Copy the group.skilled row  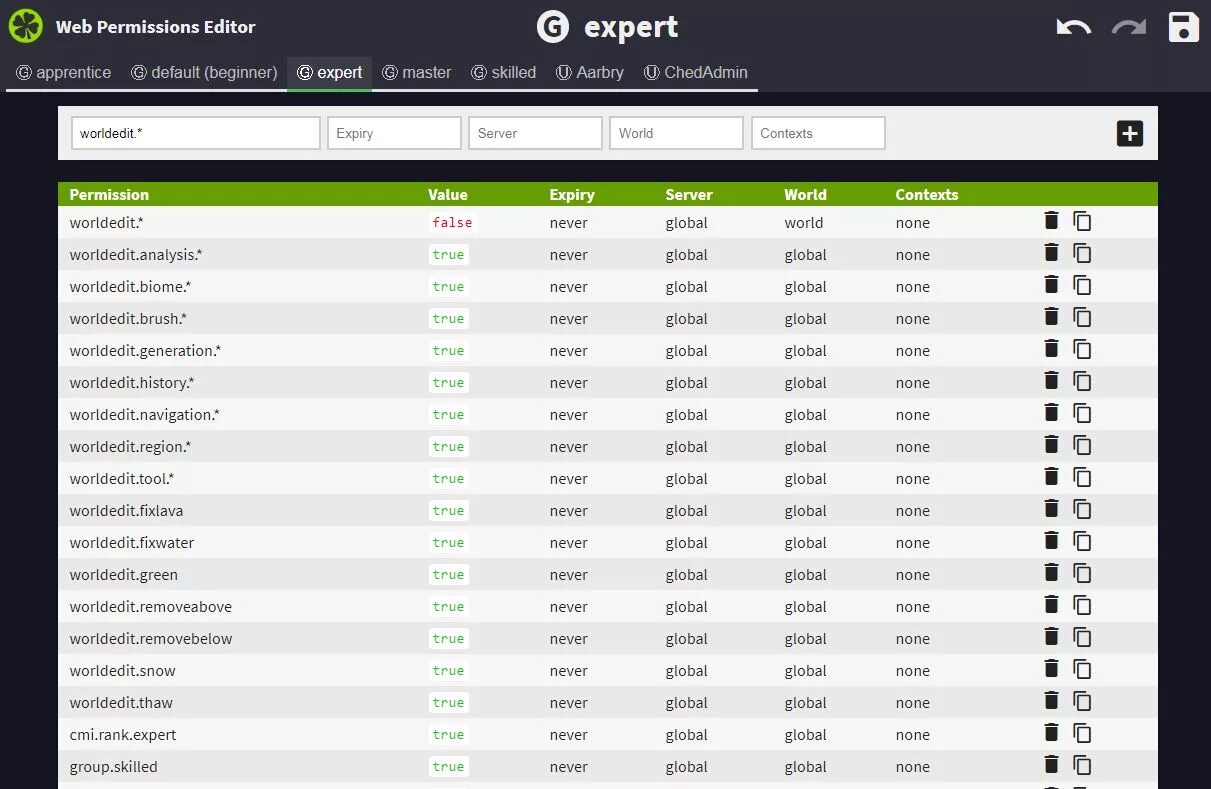(x=1082, y=765)
